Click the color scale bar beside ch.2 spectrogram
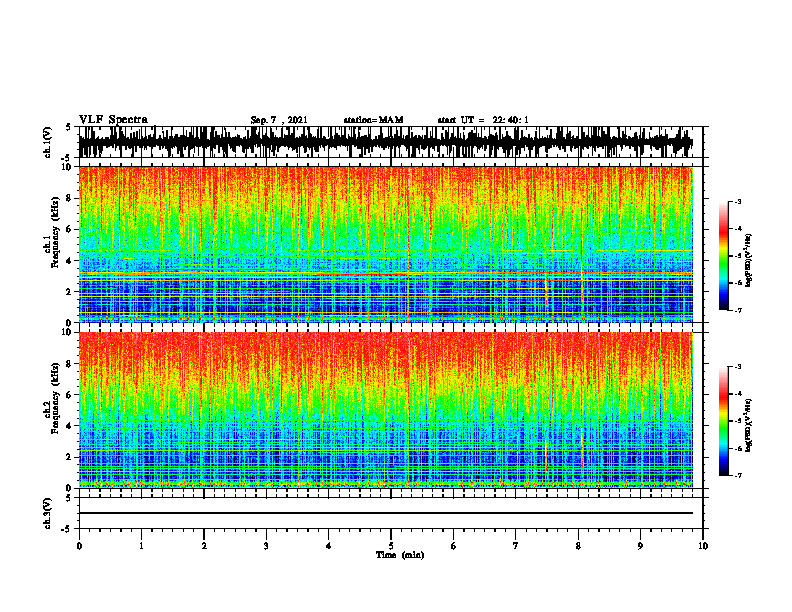 (724, 421)
